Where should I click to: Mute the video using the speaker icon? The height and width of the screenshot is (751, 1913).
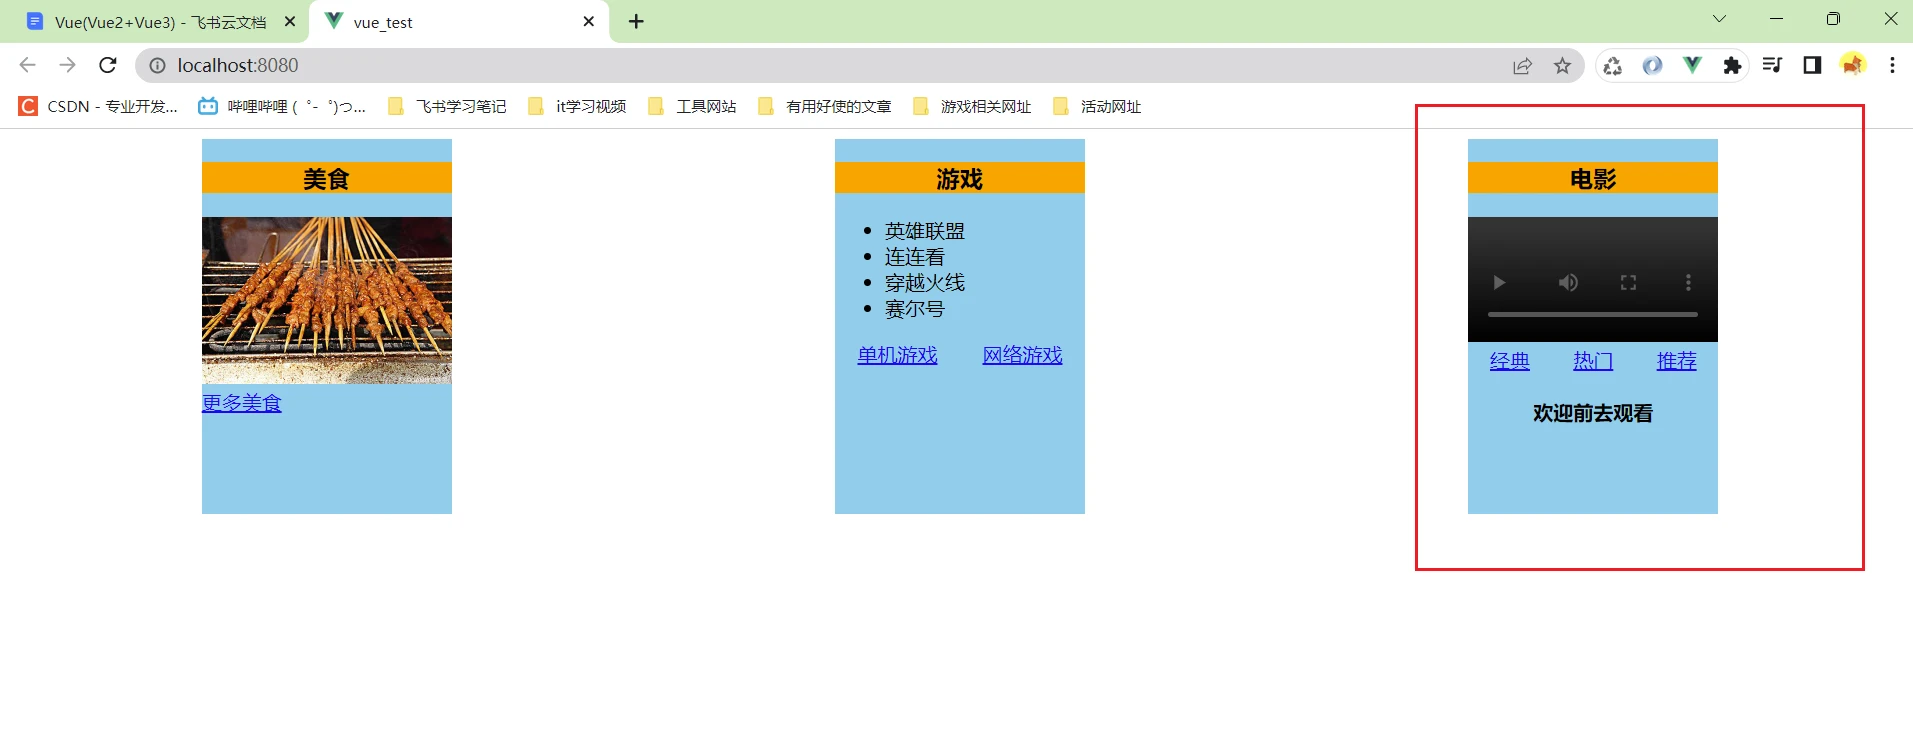tap(1568, 283)
